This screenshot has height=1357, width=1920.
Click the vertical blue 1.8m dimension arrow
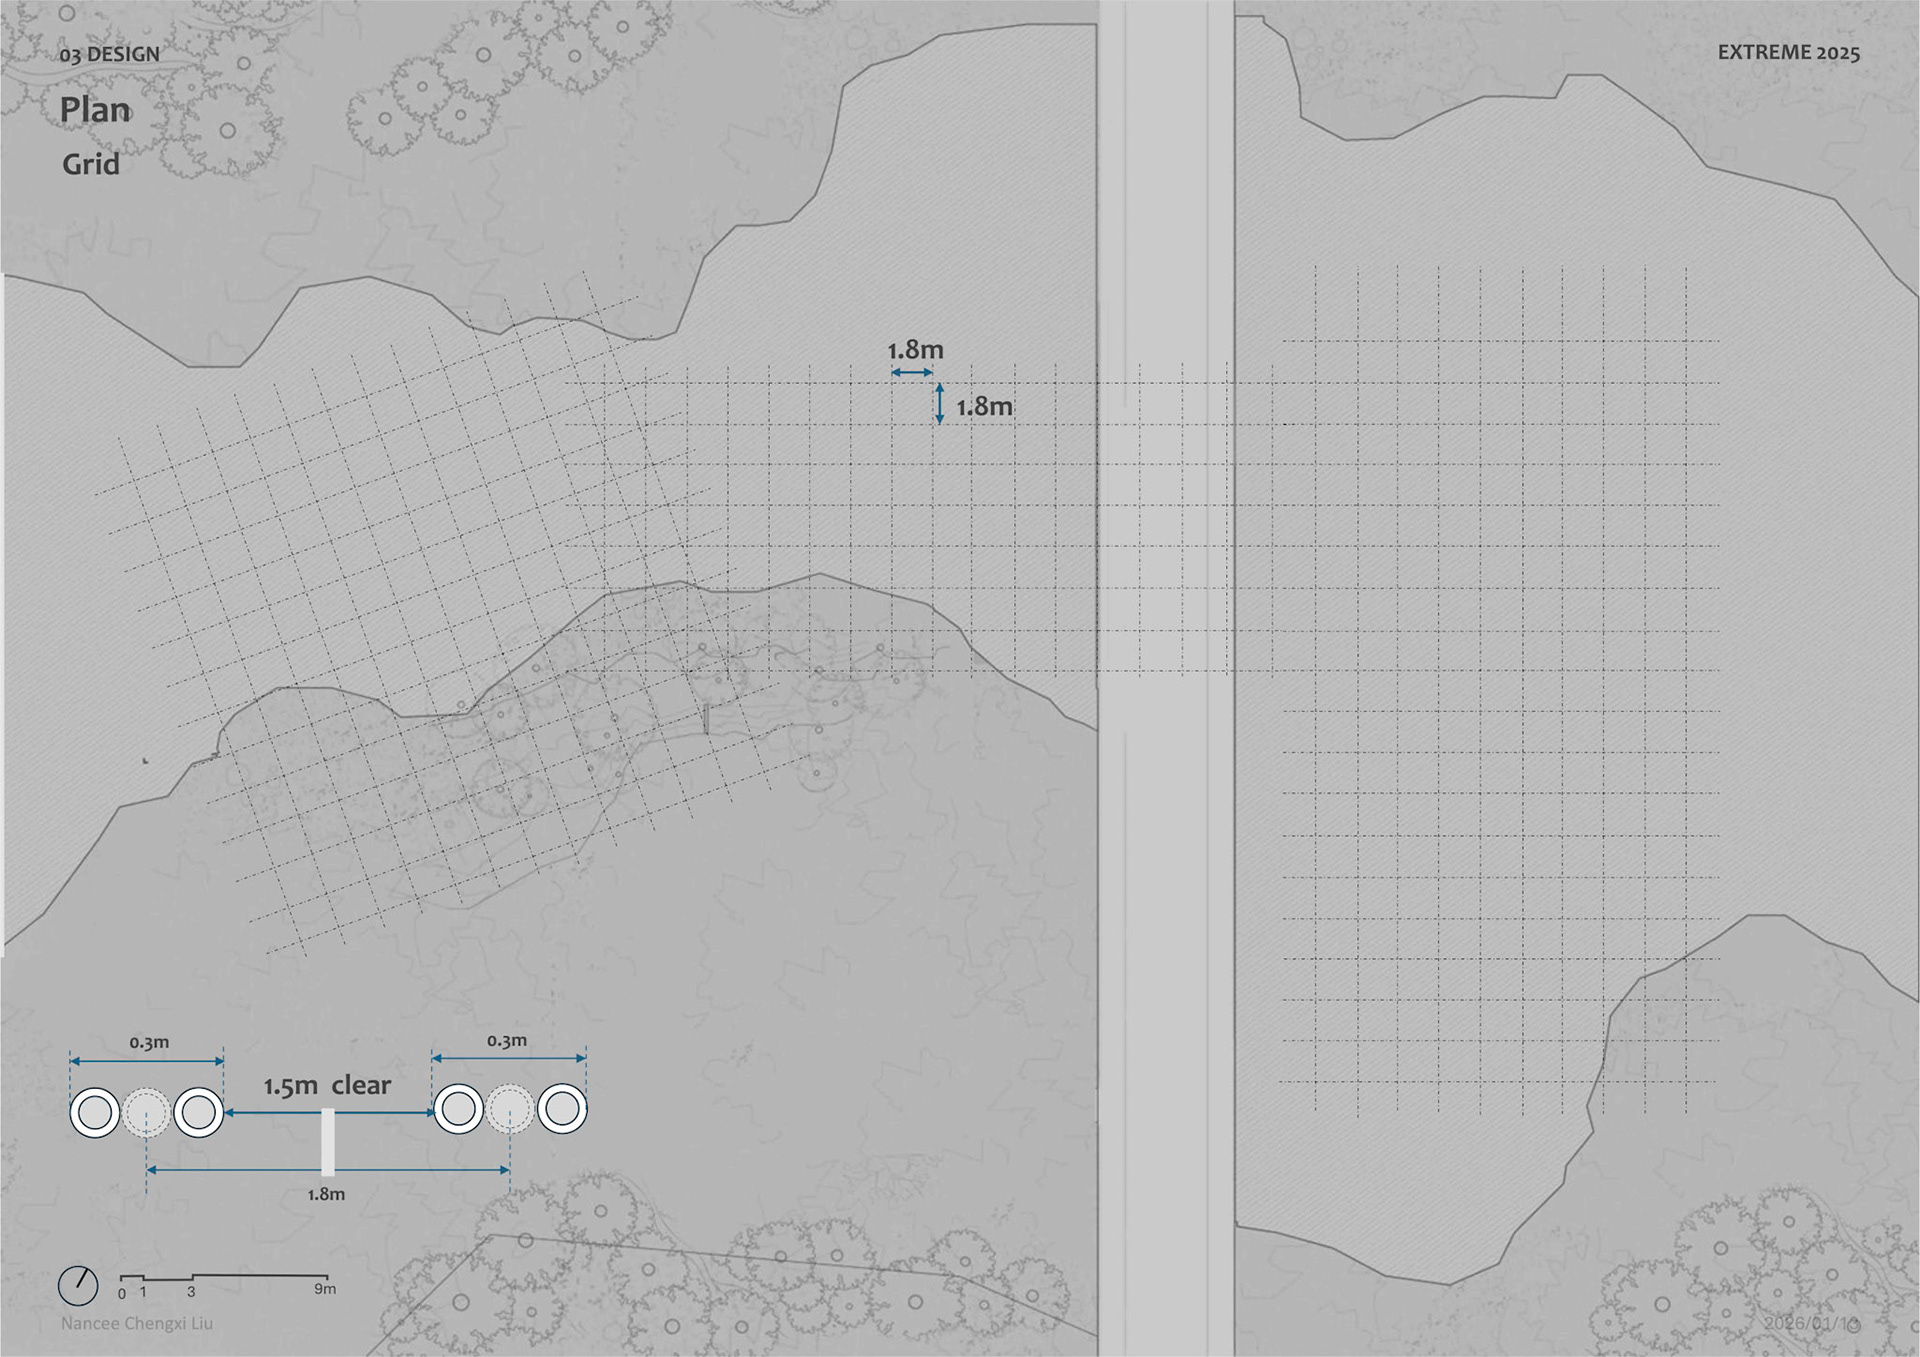(x=939, y=404)
